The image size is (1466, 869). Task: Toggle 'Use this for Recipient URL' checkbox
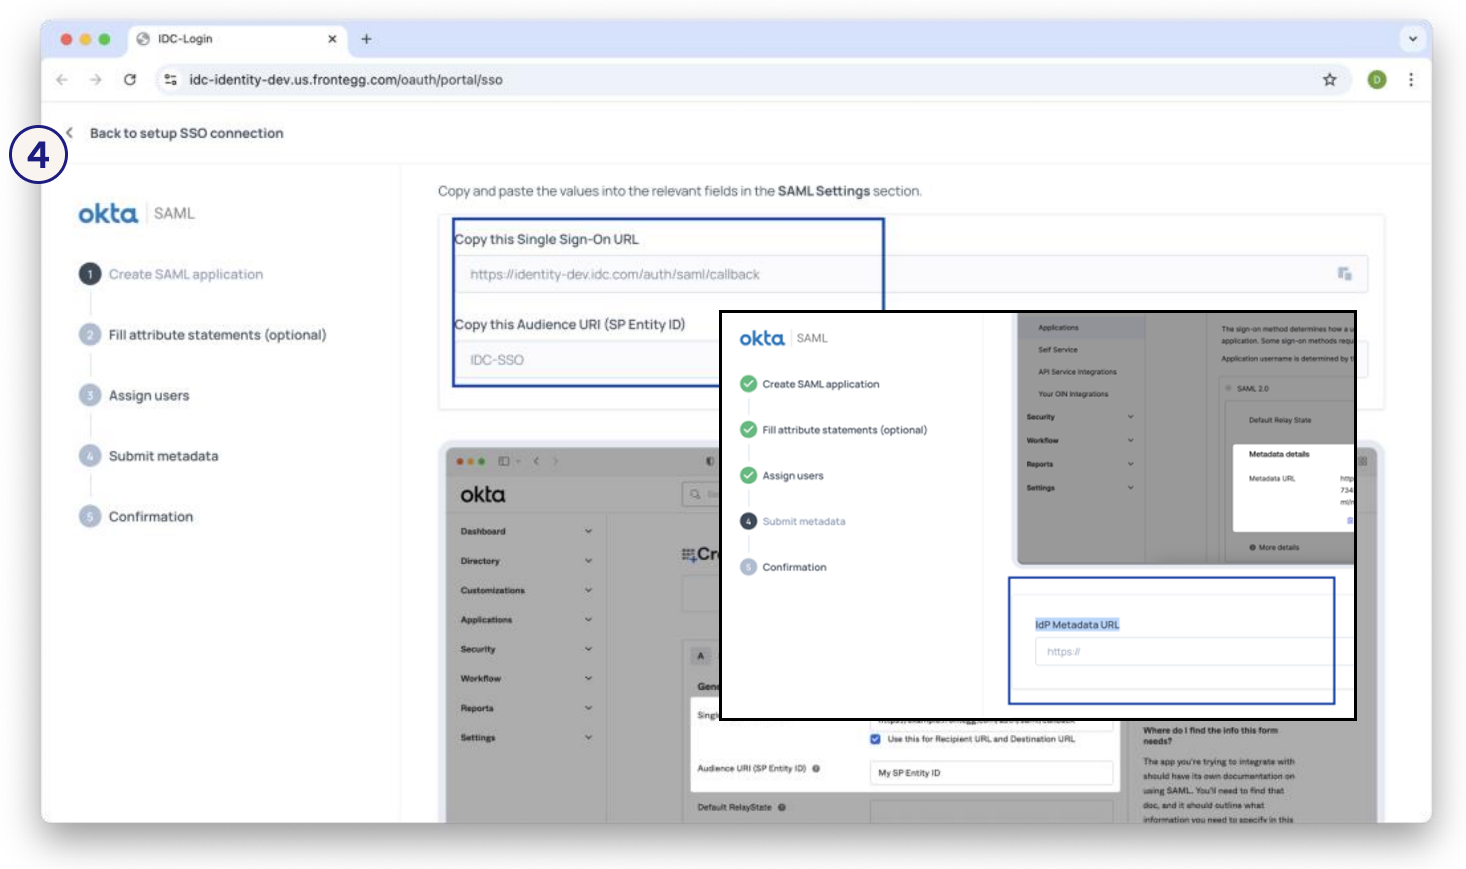(875, 739)
